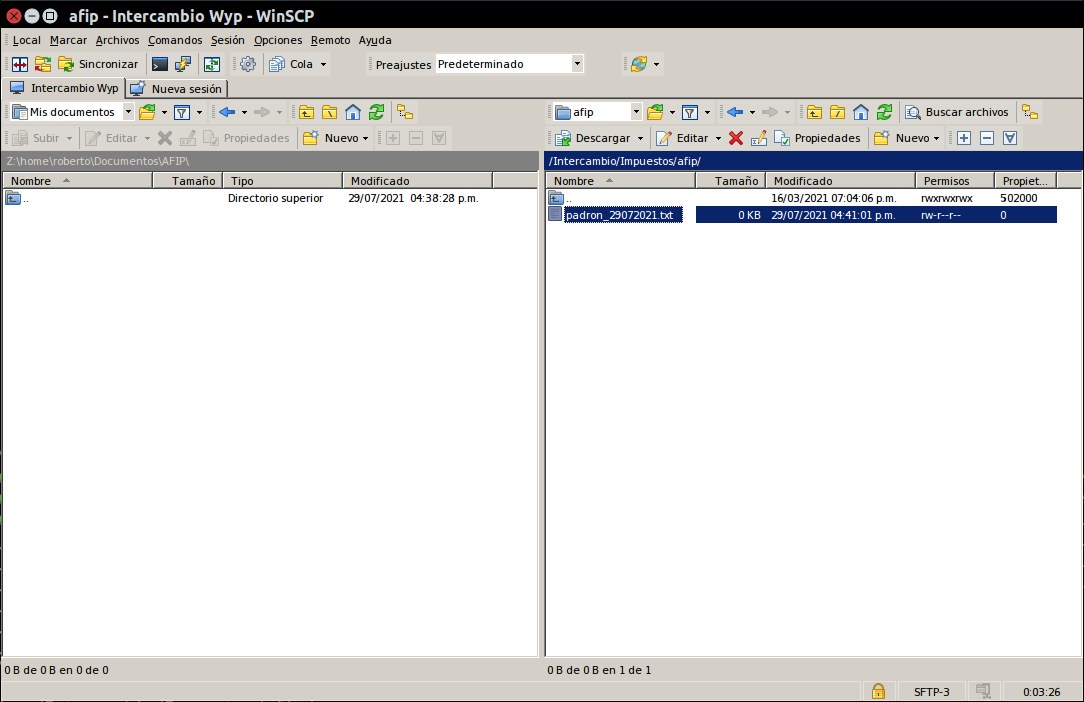Go to remote home directory
The width and height of the screenshot is (1084, 702).
click(861, 112)
